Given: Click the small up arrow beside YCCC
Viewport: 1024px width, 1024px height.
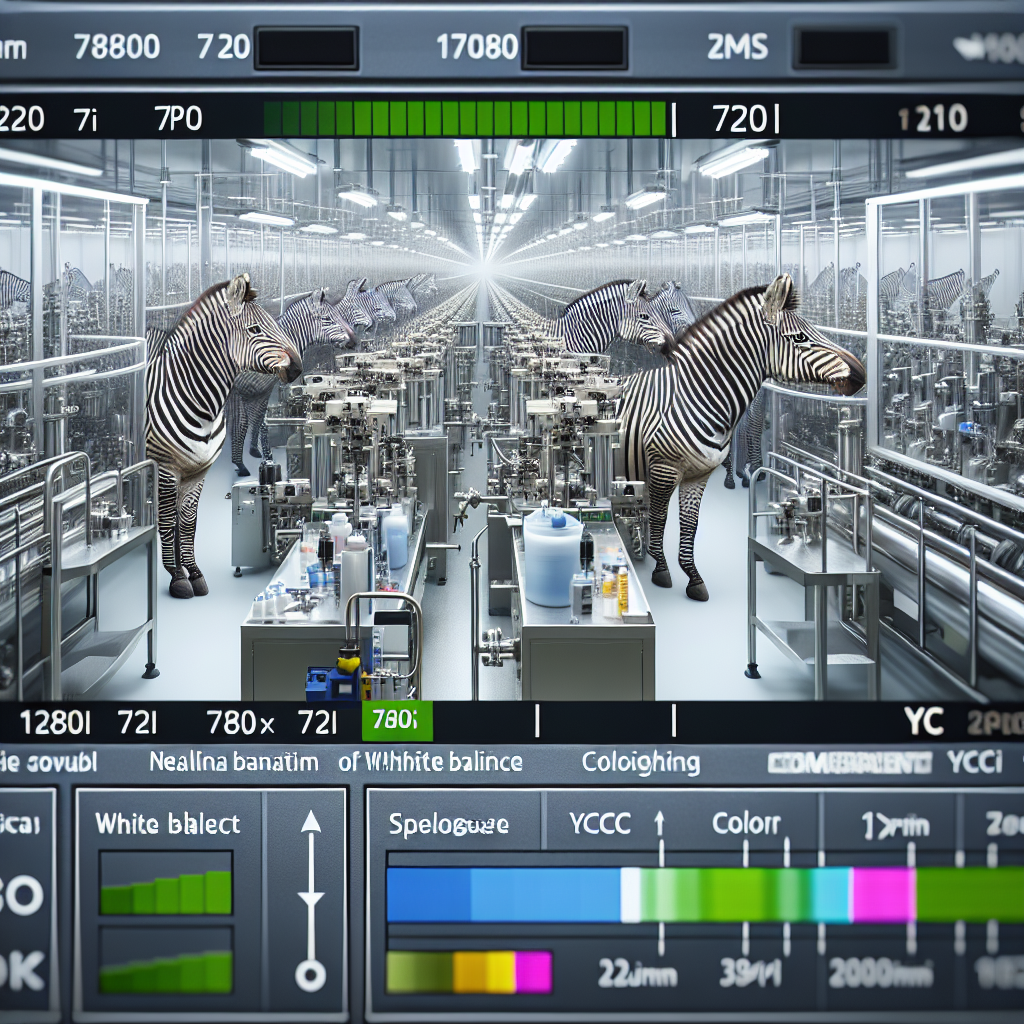Looking at the screenshot, I should click(x=659, y=826).
